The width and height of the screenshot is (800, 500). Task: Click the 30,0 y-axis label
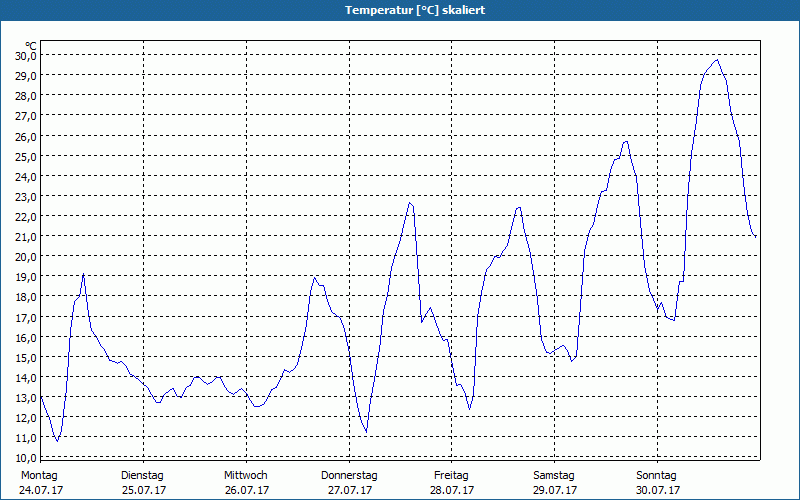coord(26,56)
